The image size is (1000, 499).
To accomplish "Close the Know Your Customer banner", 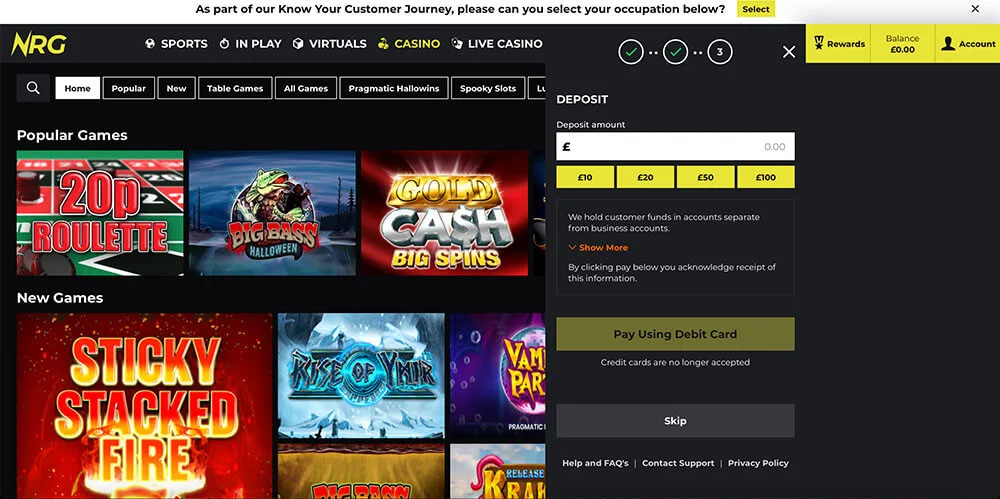I will click(x=975, y=9).
